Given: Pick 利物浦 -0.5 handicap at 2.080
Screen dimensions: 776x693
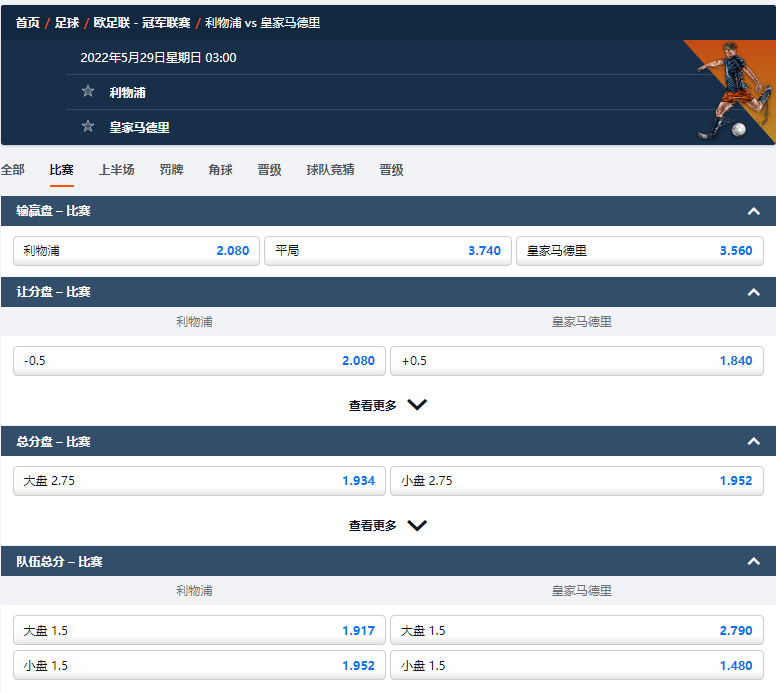Looking at the screenshot, I should pyautogui.click(x=199, y=361).
